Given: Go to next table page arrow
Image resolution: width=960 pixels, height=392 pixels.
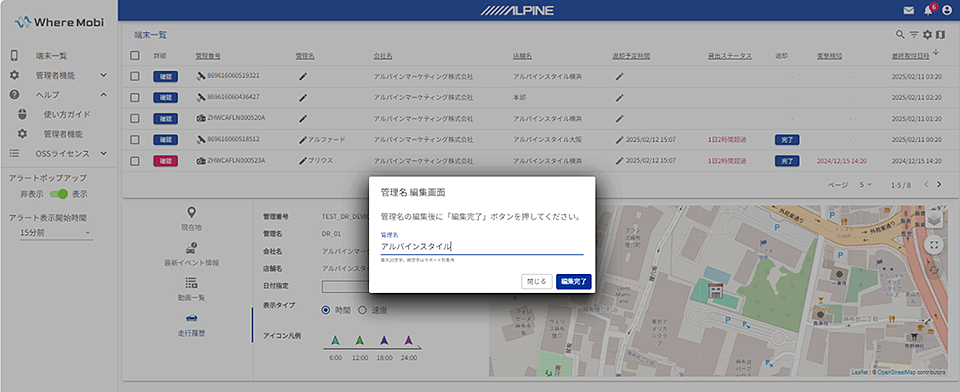Looking at the screenshot, I should click(939, 184).
